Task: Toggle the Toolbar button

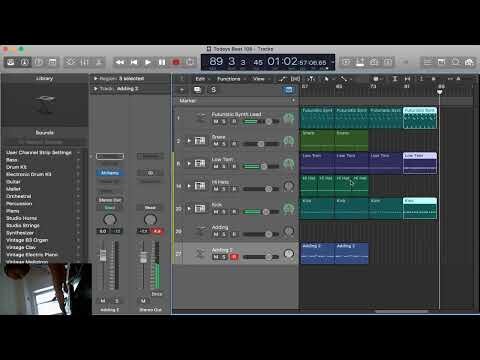Action: 52,62
